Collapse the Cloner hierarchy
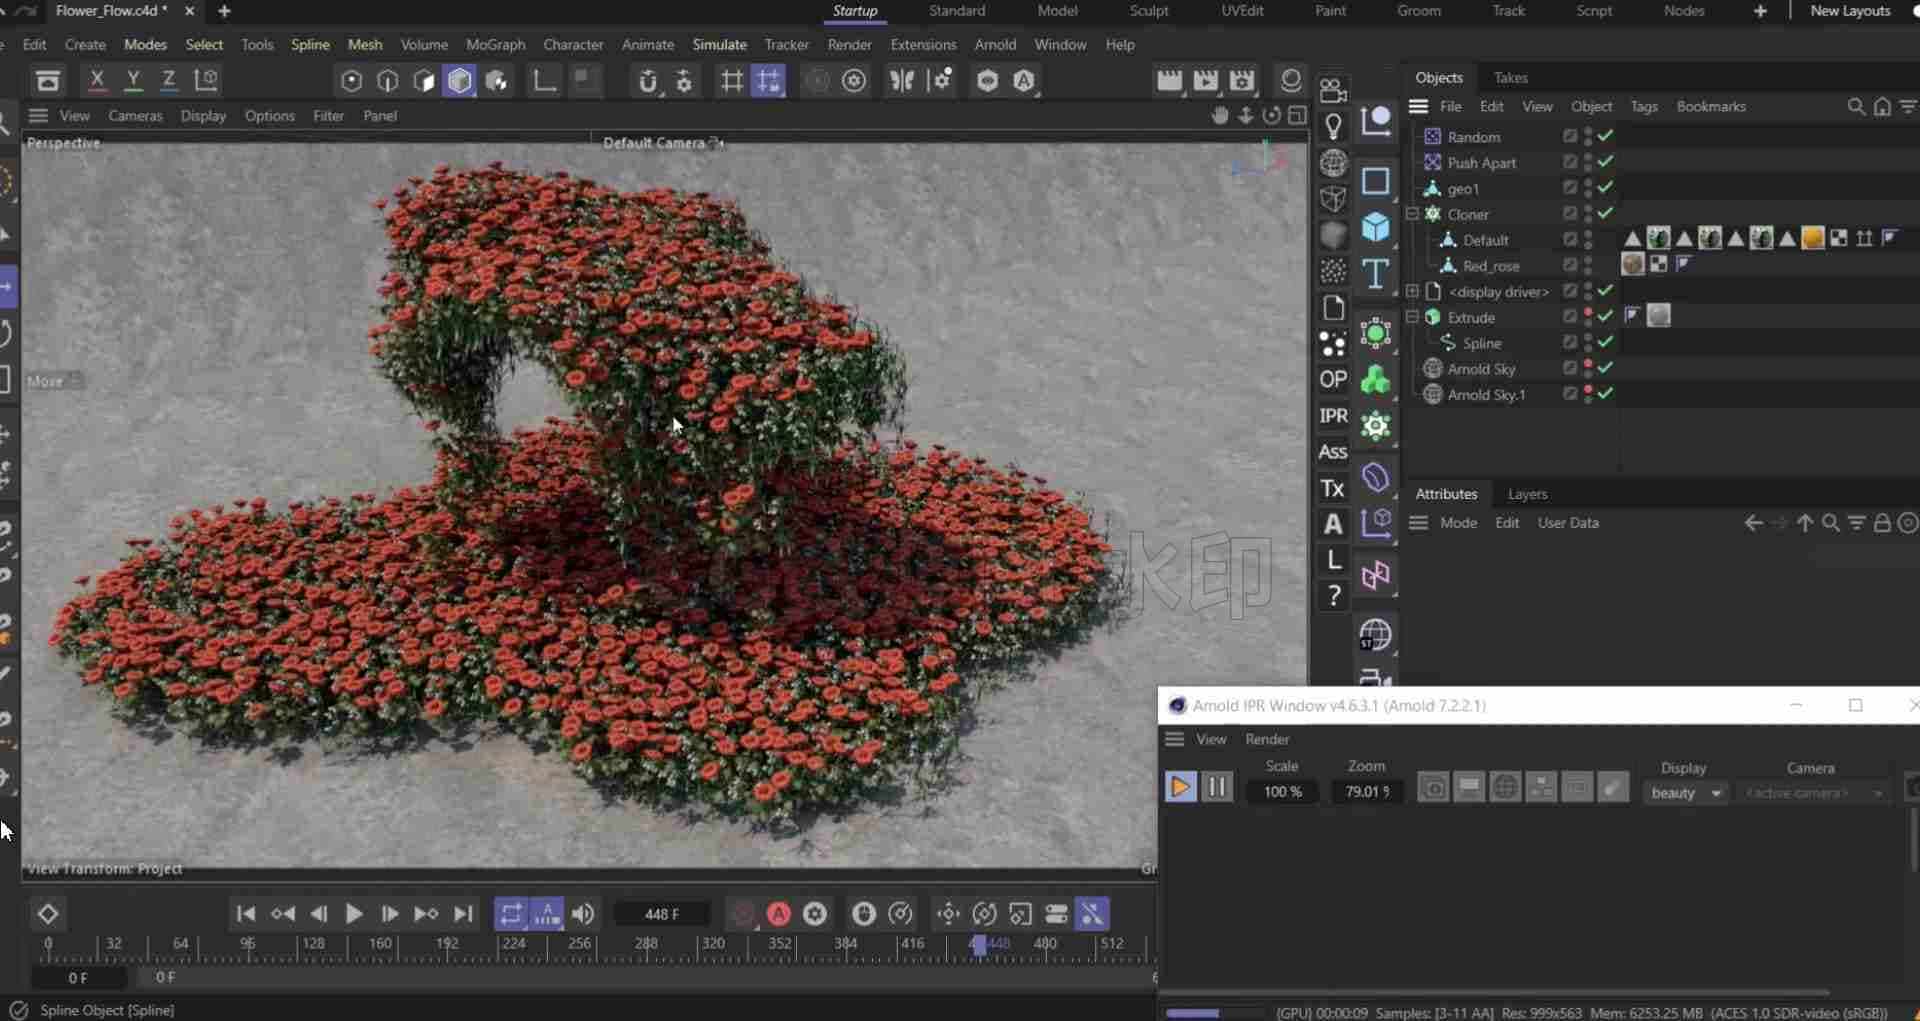 [x=1412, y=214]
